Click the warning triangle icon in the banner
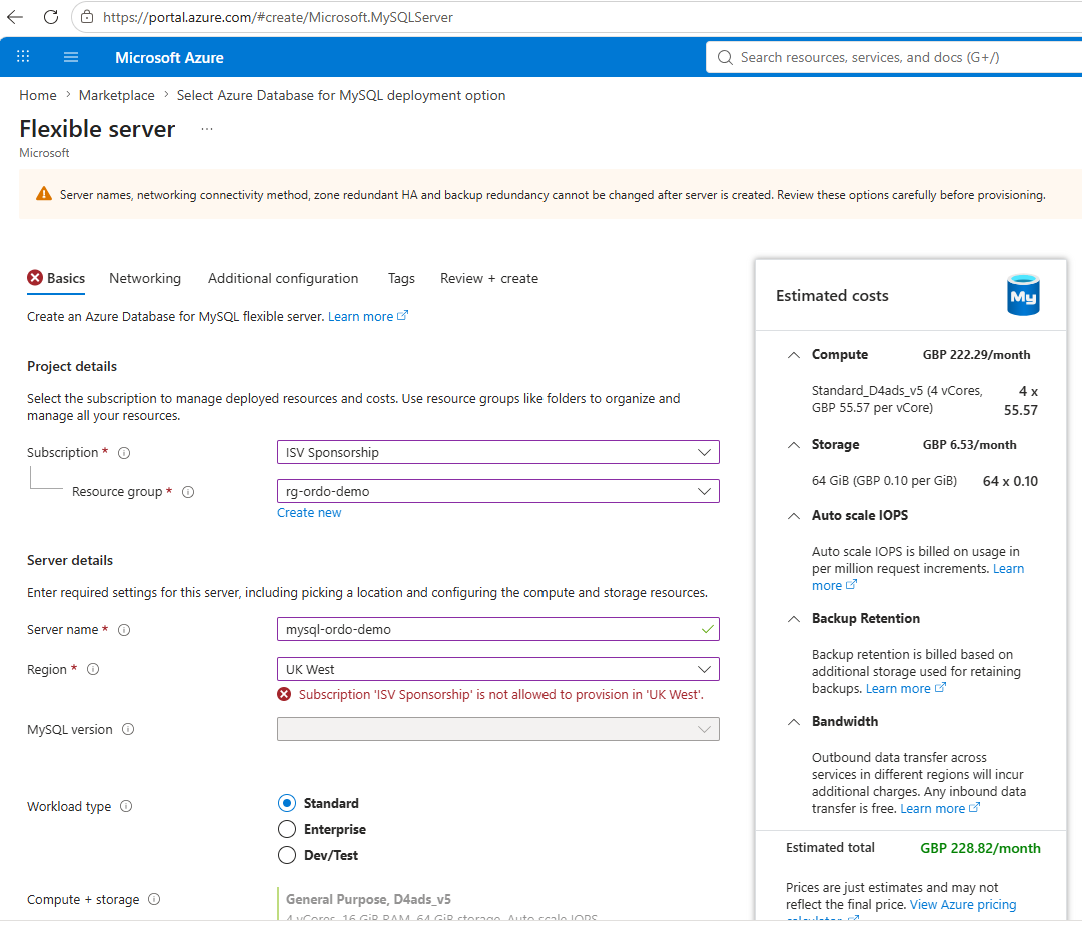Image resolution: width=1082 pixels, height=936 pixels. click(x=43, y=194)
